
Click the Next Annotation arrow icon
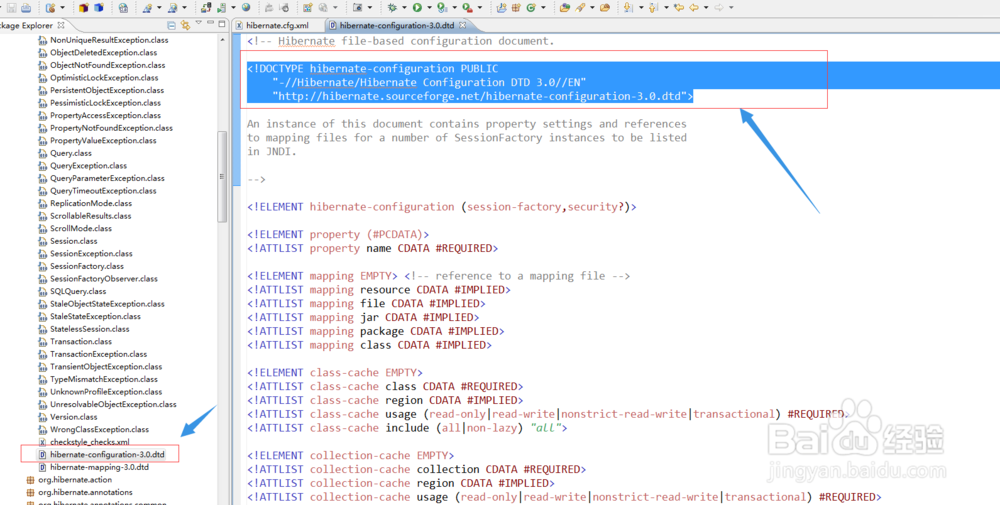628,8
